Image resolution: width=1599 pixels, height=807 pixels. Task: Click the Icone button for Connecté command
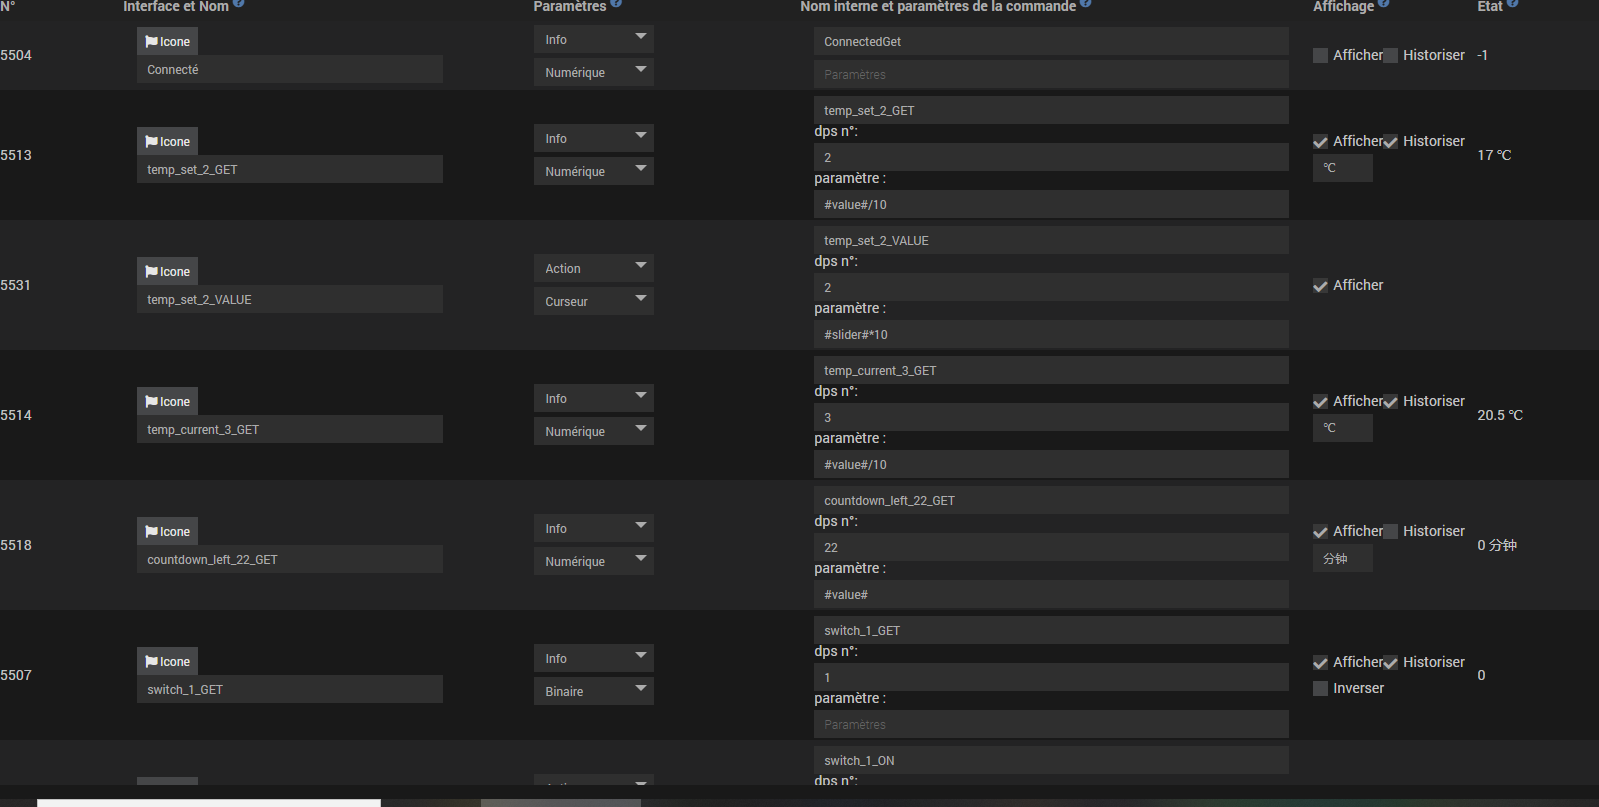pyautogui.click(x=167, y=41)
